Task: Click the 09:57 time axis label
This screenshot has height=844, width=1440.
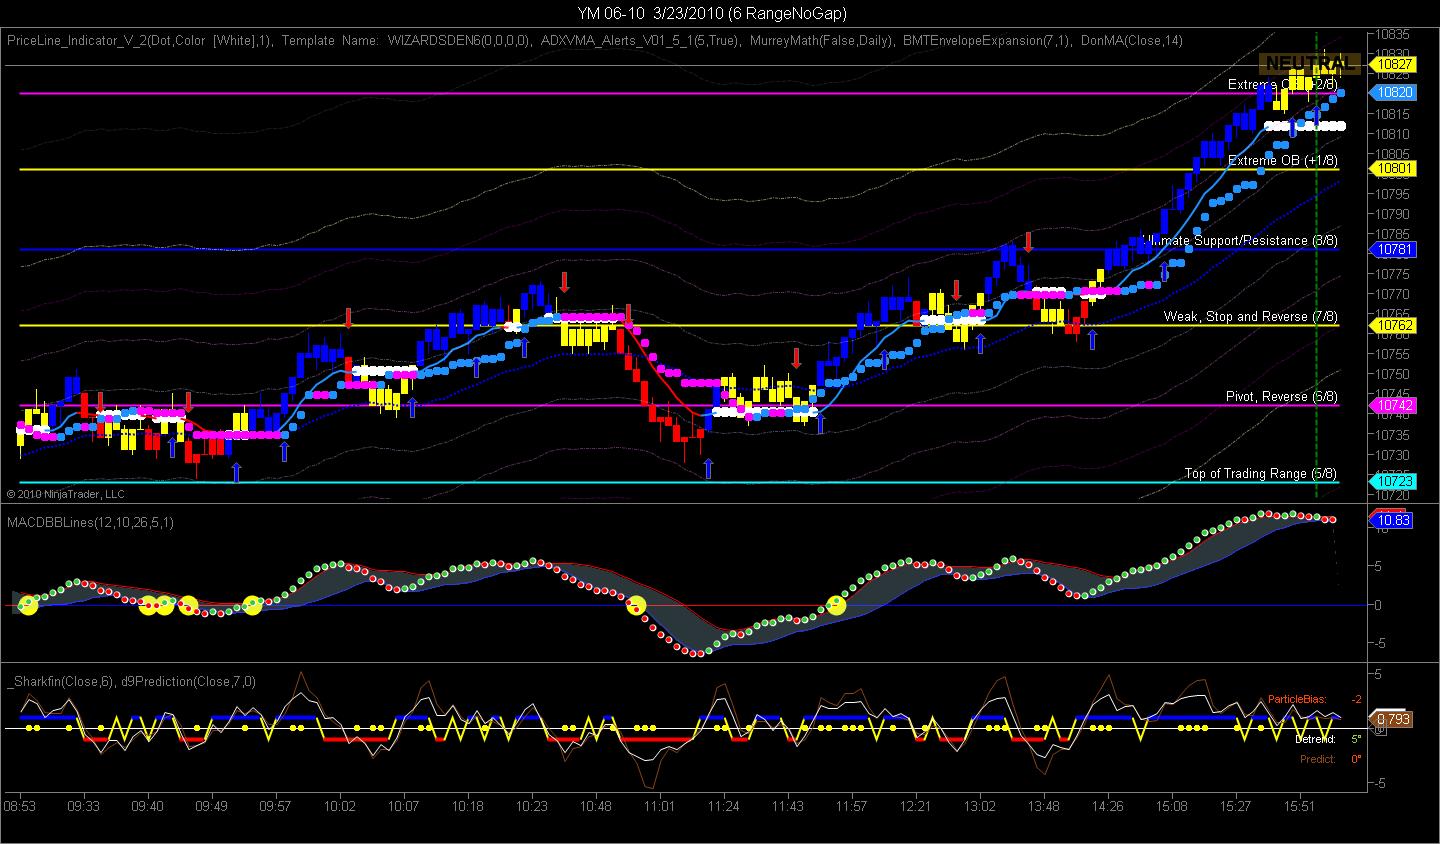Action: pos(276,806)
